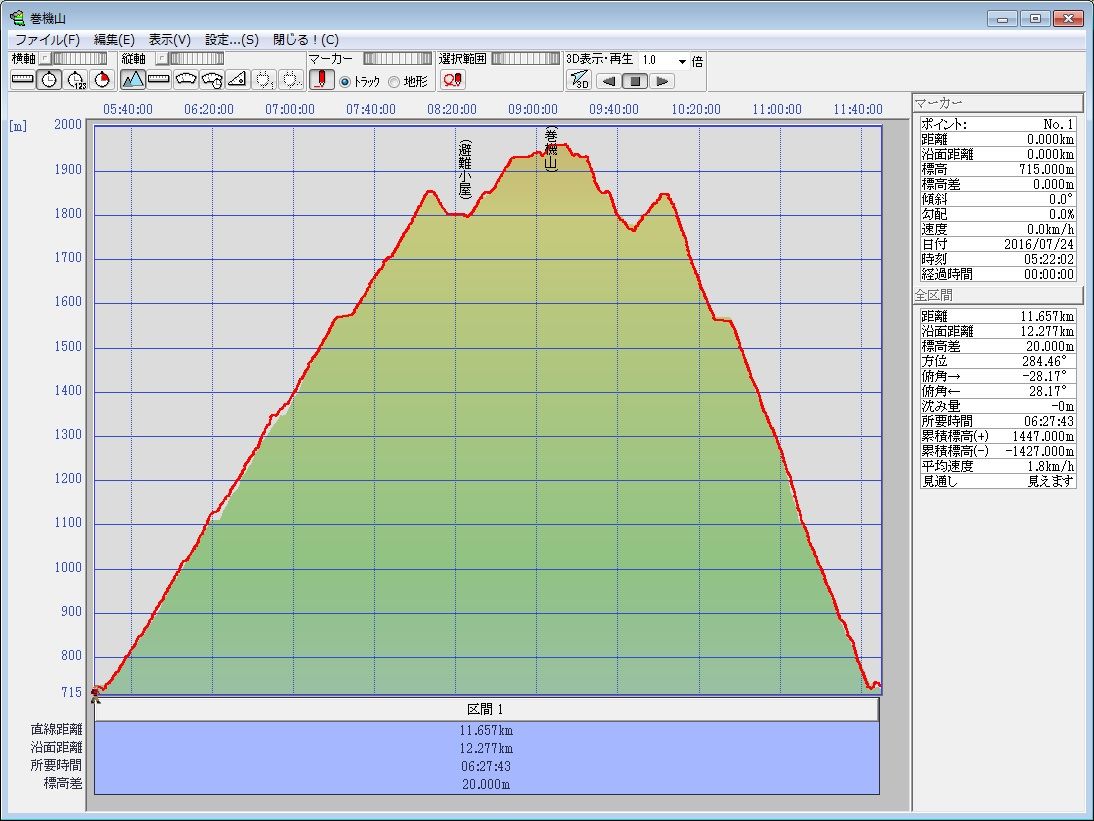Viewport: 1094px width, 821px height.
Task: Click the 日付 2016/07/24 value
Action: (1039, 244)
